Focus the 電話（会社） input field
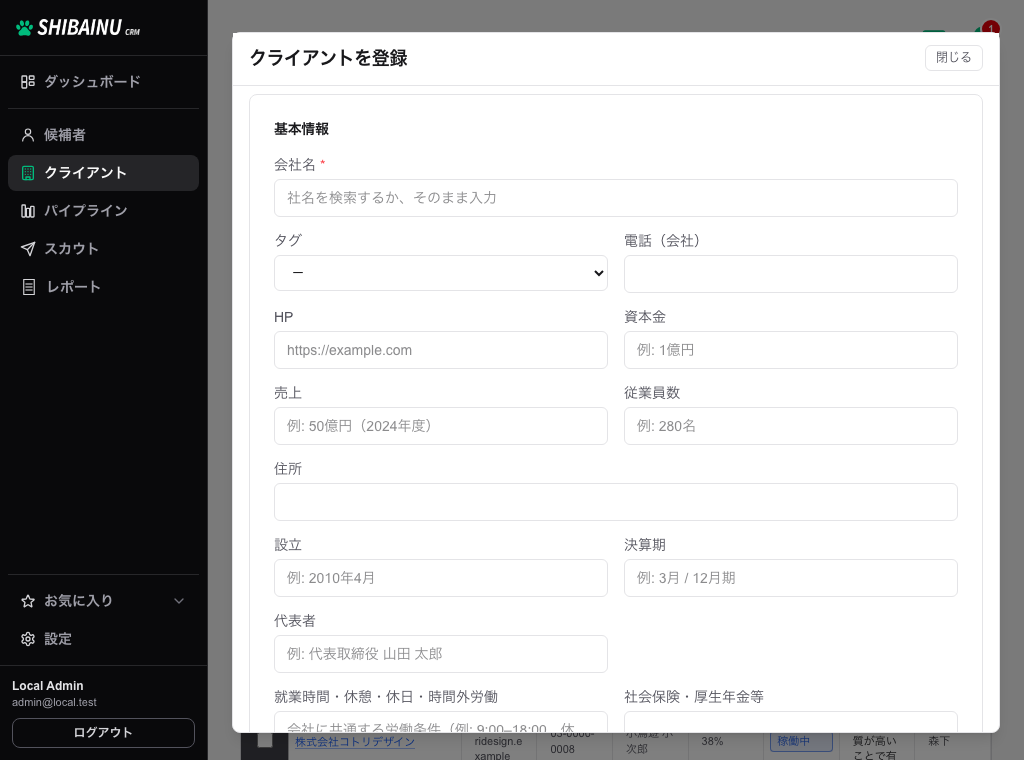Image resolution: width=1024 pixels, height=760 pixels. point(791,274)
